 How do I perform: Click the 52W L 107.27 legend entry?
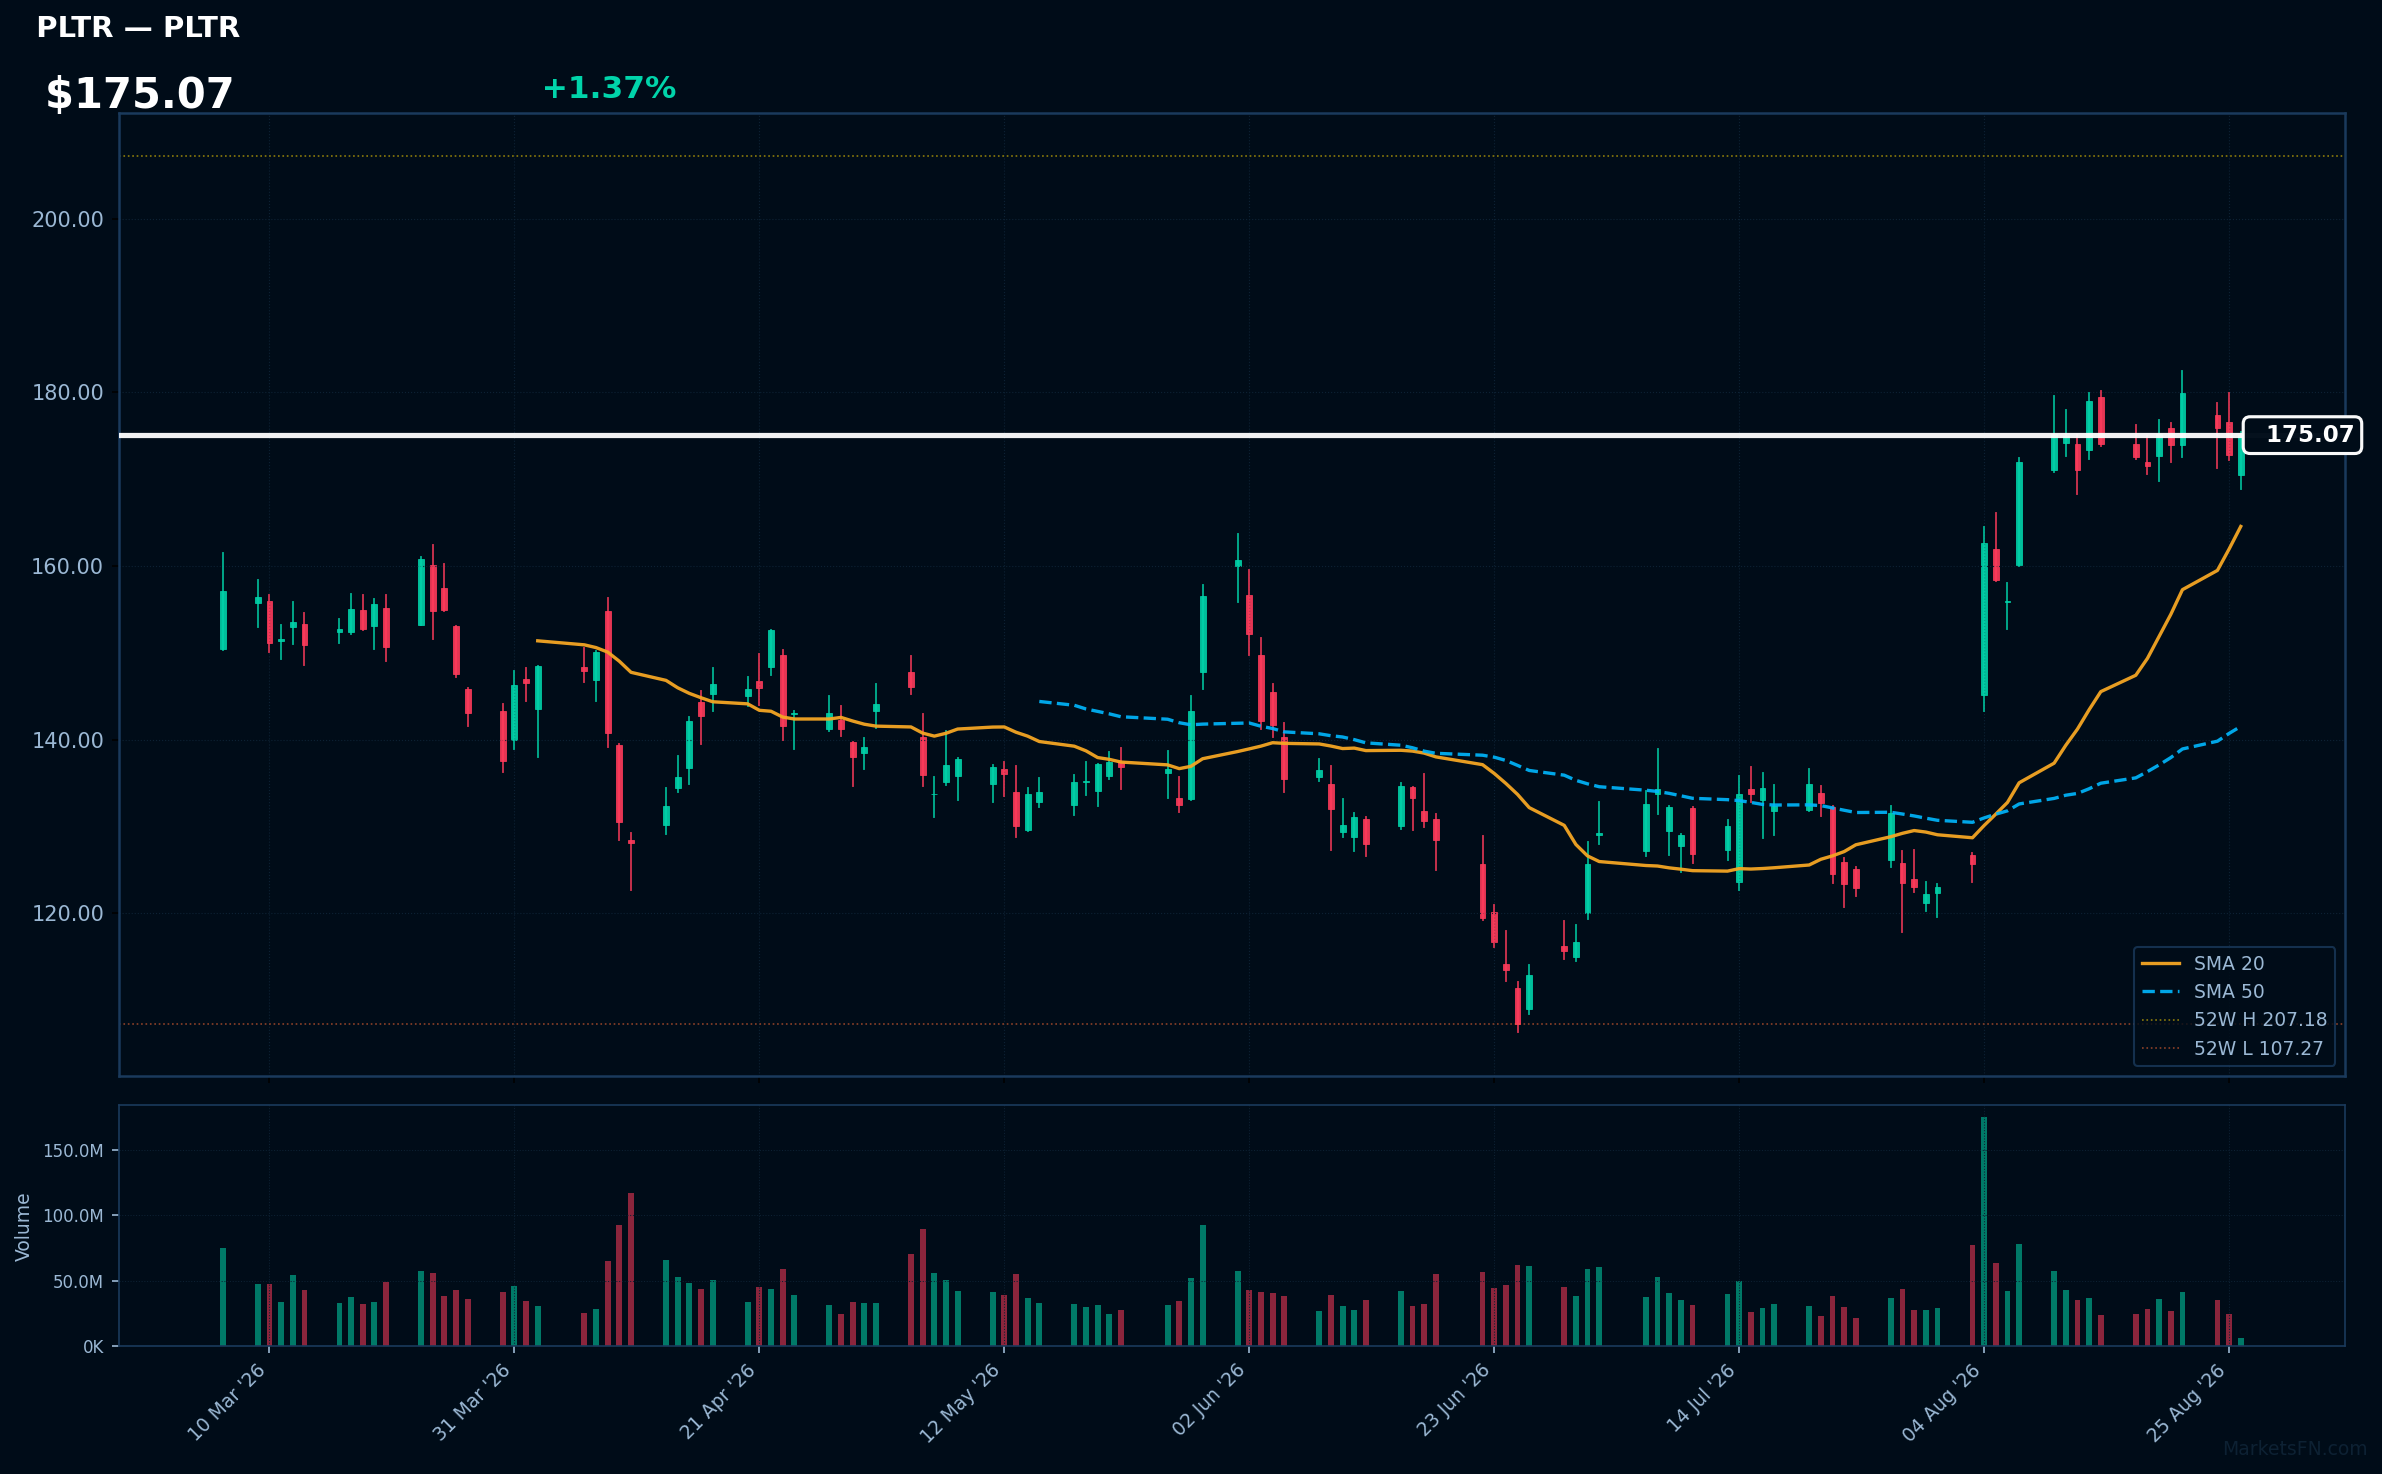[x=2232, y=1048]
